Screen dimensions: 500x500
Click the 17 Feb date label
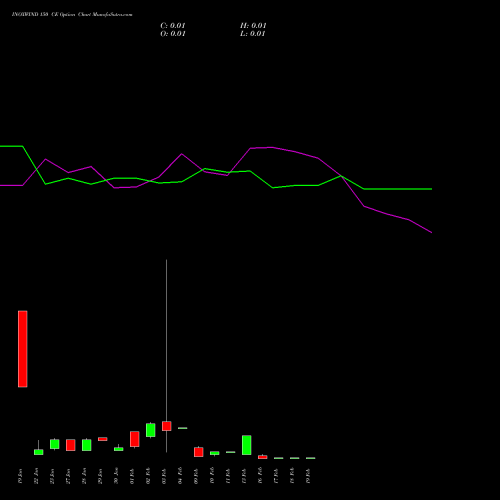pos(276,476)
